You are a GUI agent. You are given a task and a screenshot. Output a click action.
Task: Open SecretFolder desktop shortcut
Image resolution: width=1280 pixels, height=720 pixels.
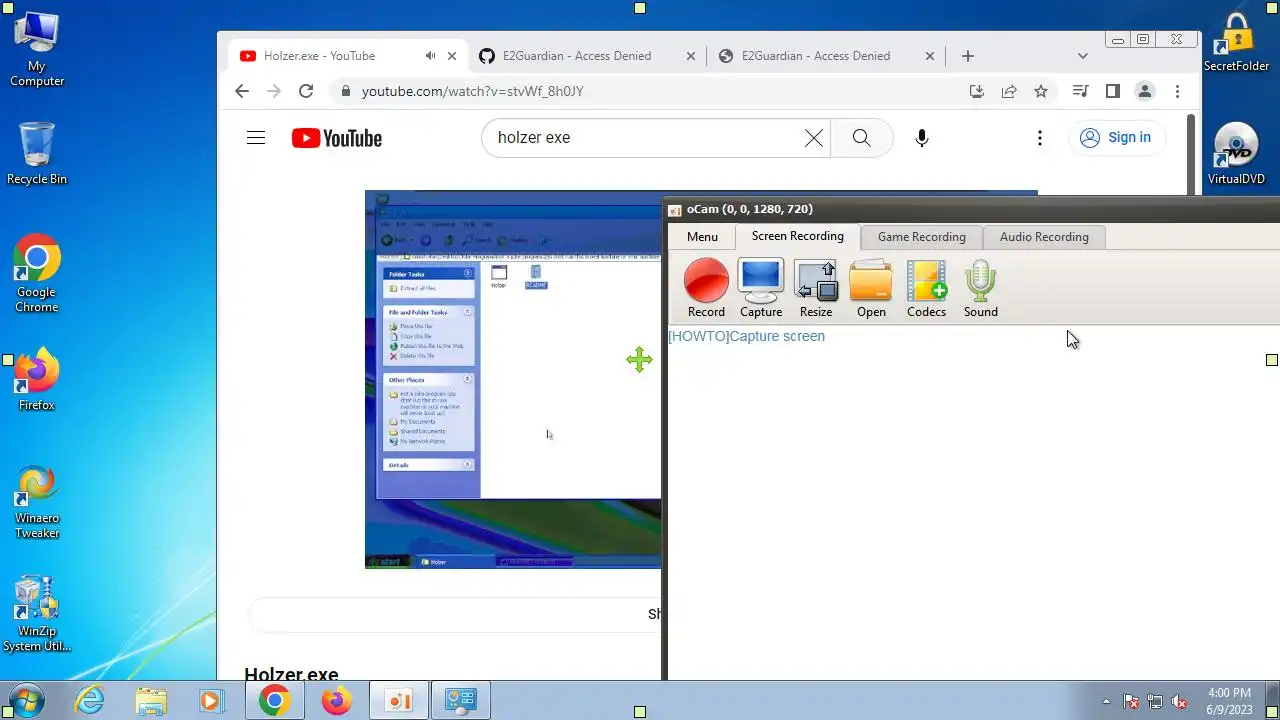pos(1236,42)
